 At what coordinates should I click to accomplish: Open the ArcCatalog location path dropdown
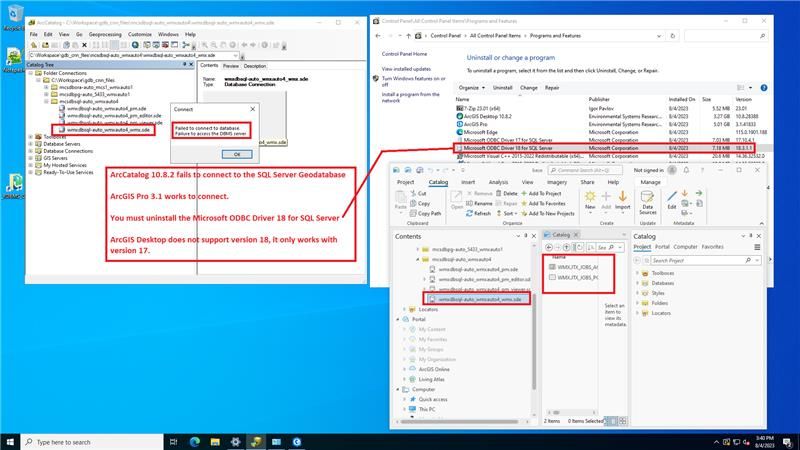point(236,55)
